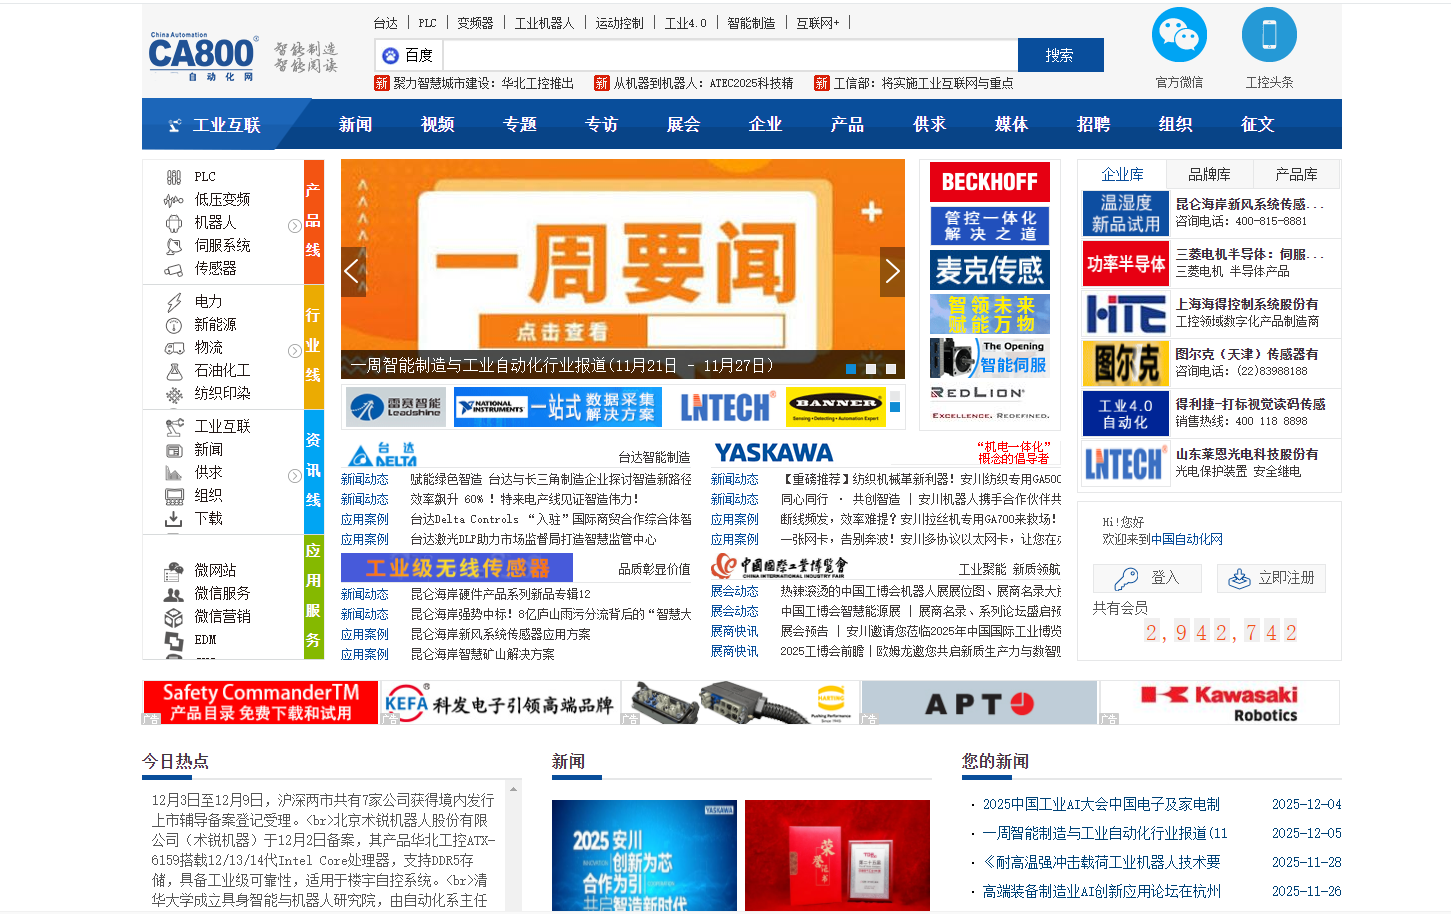Open the 官方微信 WeChat icon

1179,35
